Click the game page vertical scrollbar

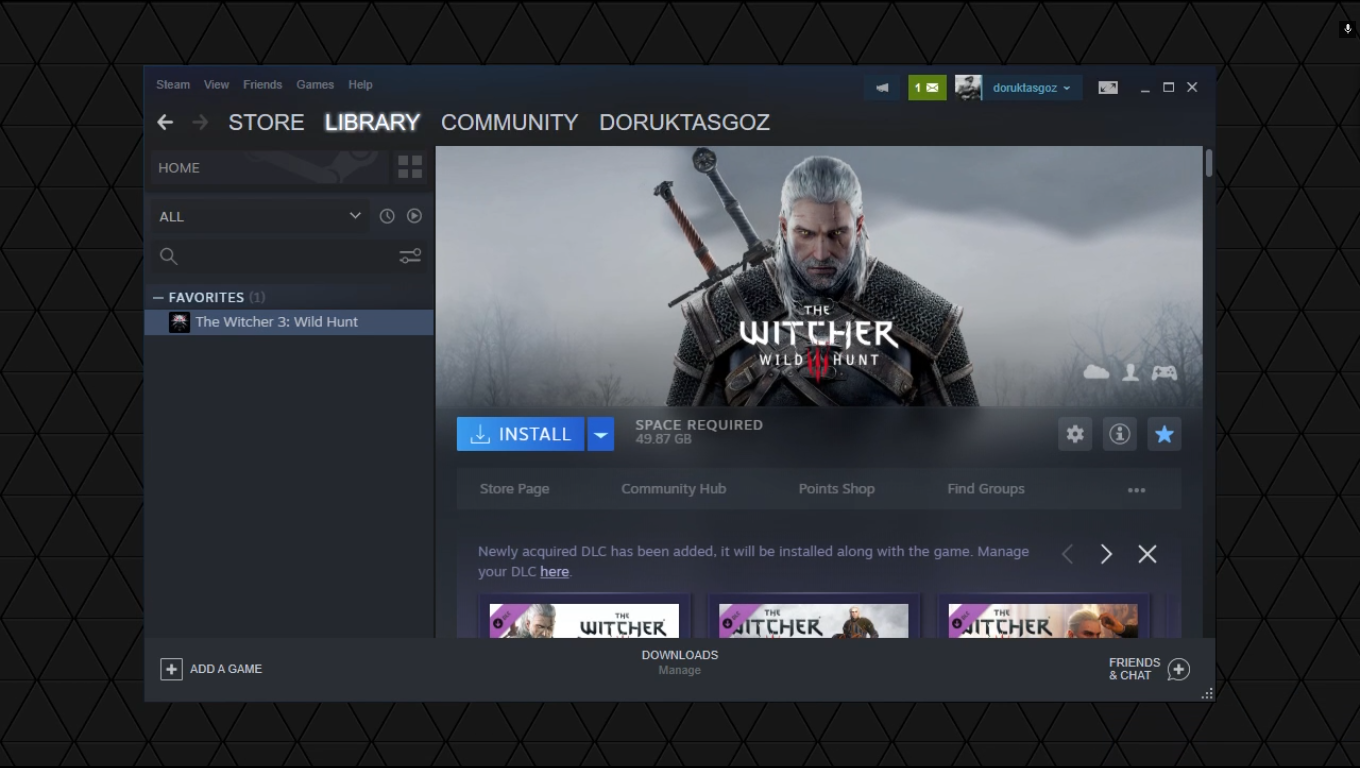(x=1209, y=163)
